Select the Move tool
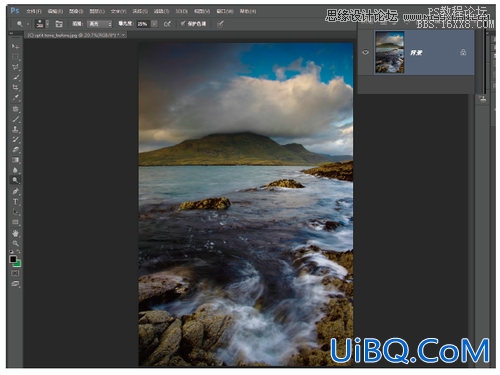Screen dimensions: 500x375 (x=15, y=46)
